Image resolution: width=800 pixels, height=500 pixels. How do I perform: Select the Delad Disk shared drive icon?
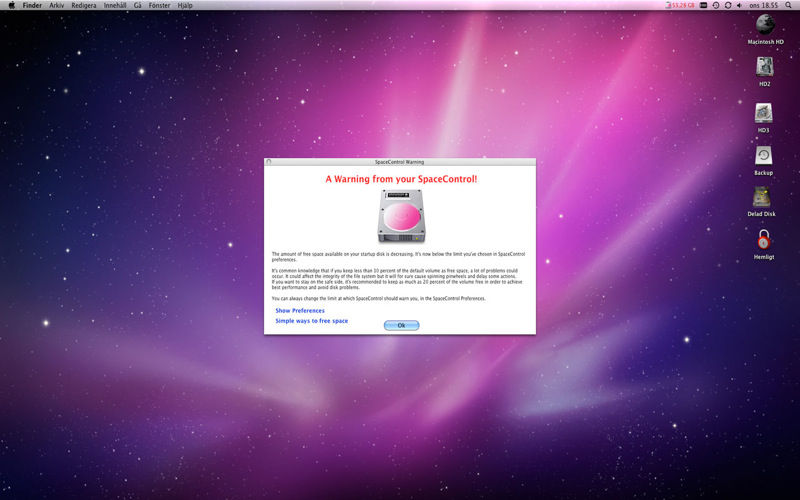coord(761,197)
